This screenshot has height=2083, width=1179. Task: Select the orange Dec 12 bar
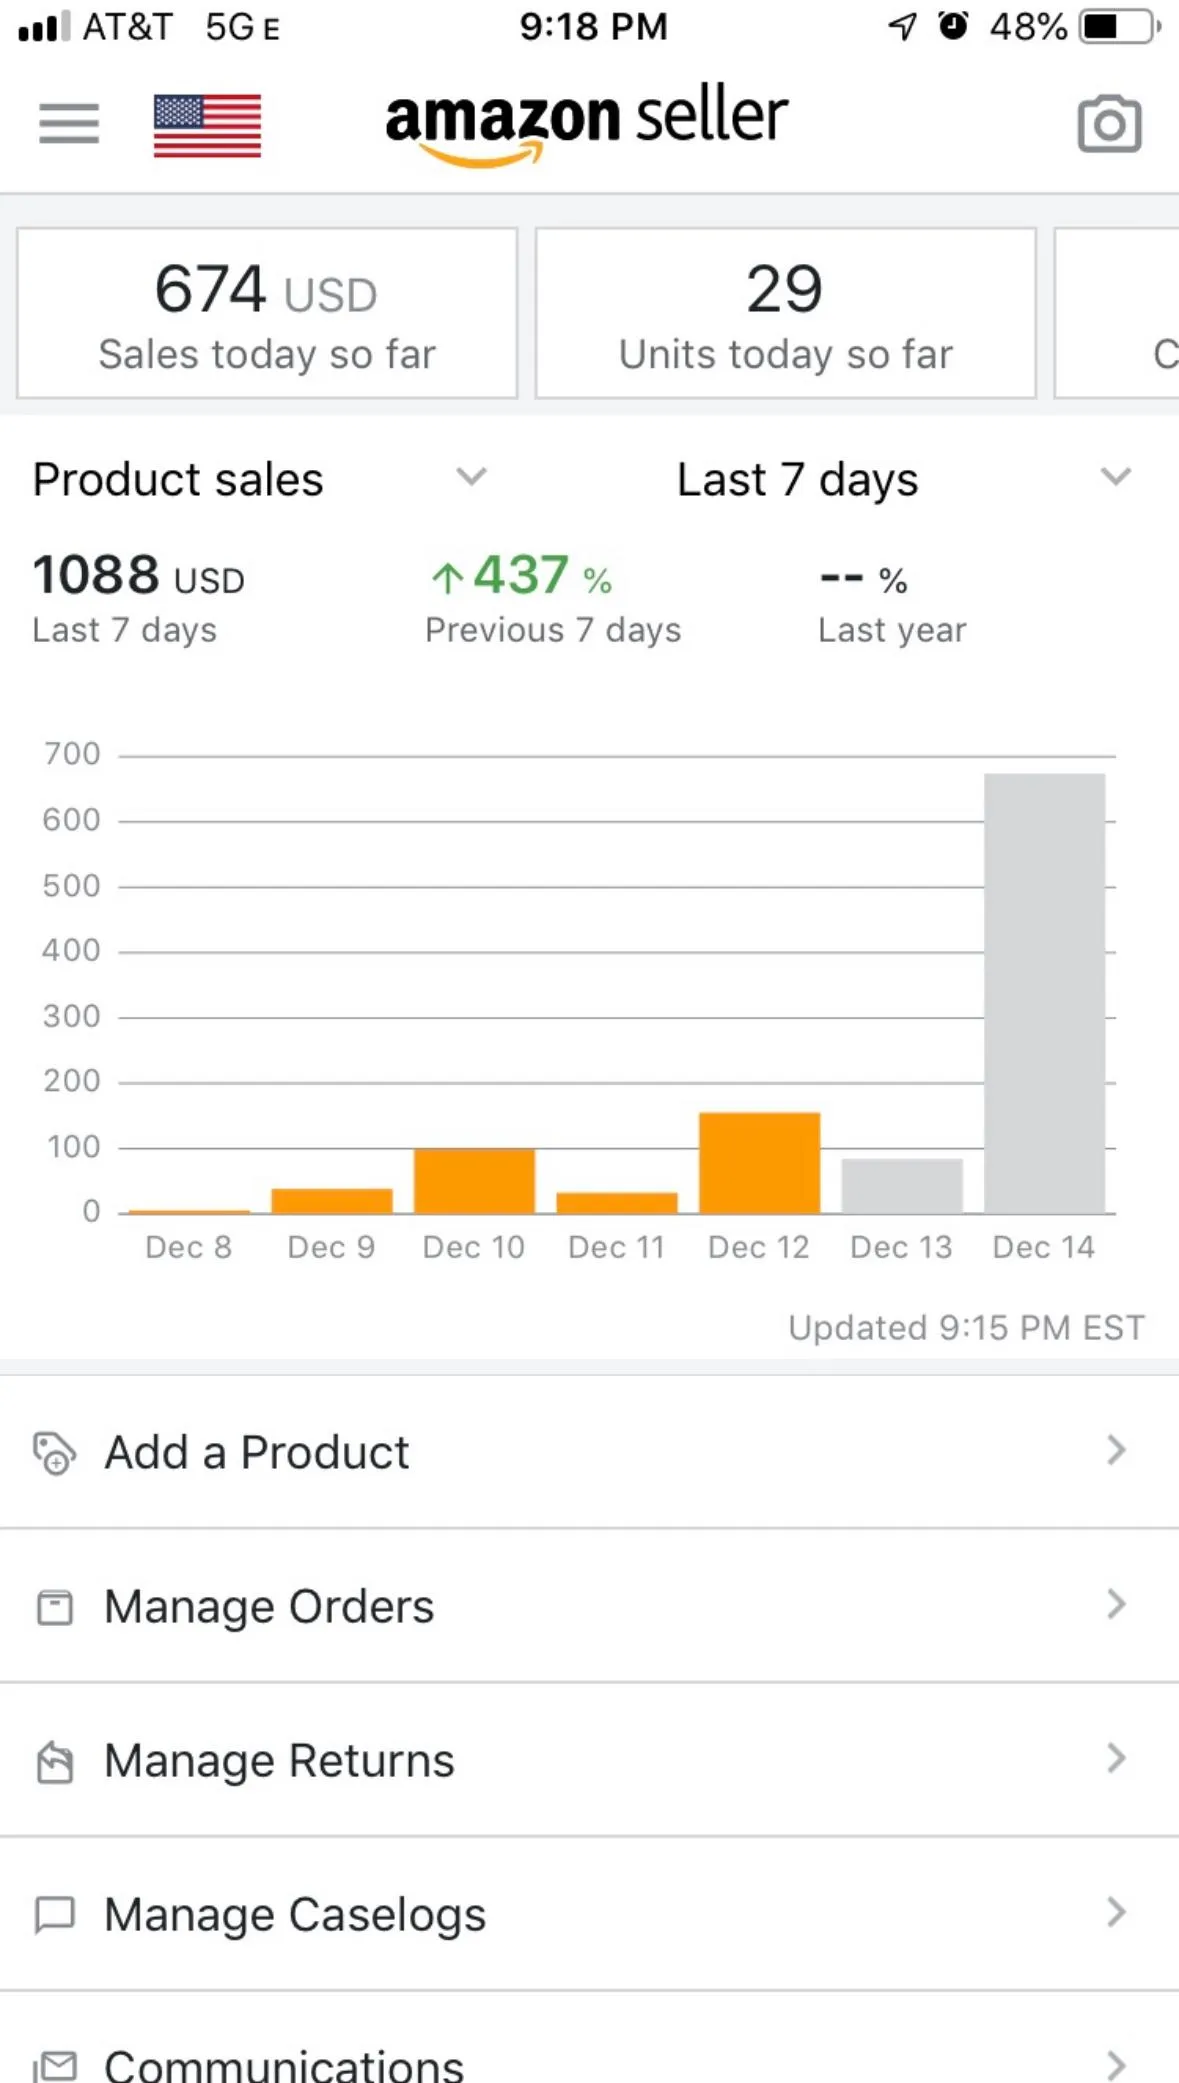coord(759,1163)
